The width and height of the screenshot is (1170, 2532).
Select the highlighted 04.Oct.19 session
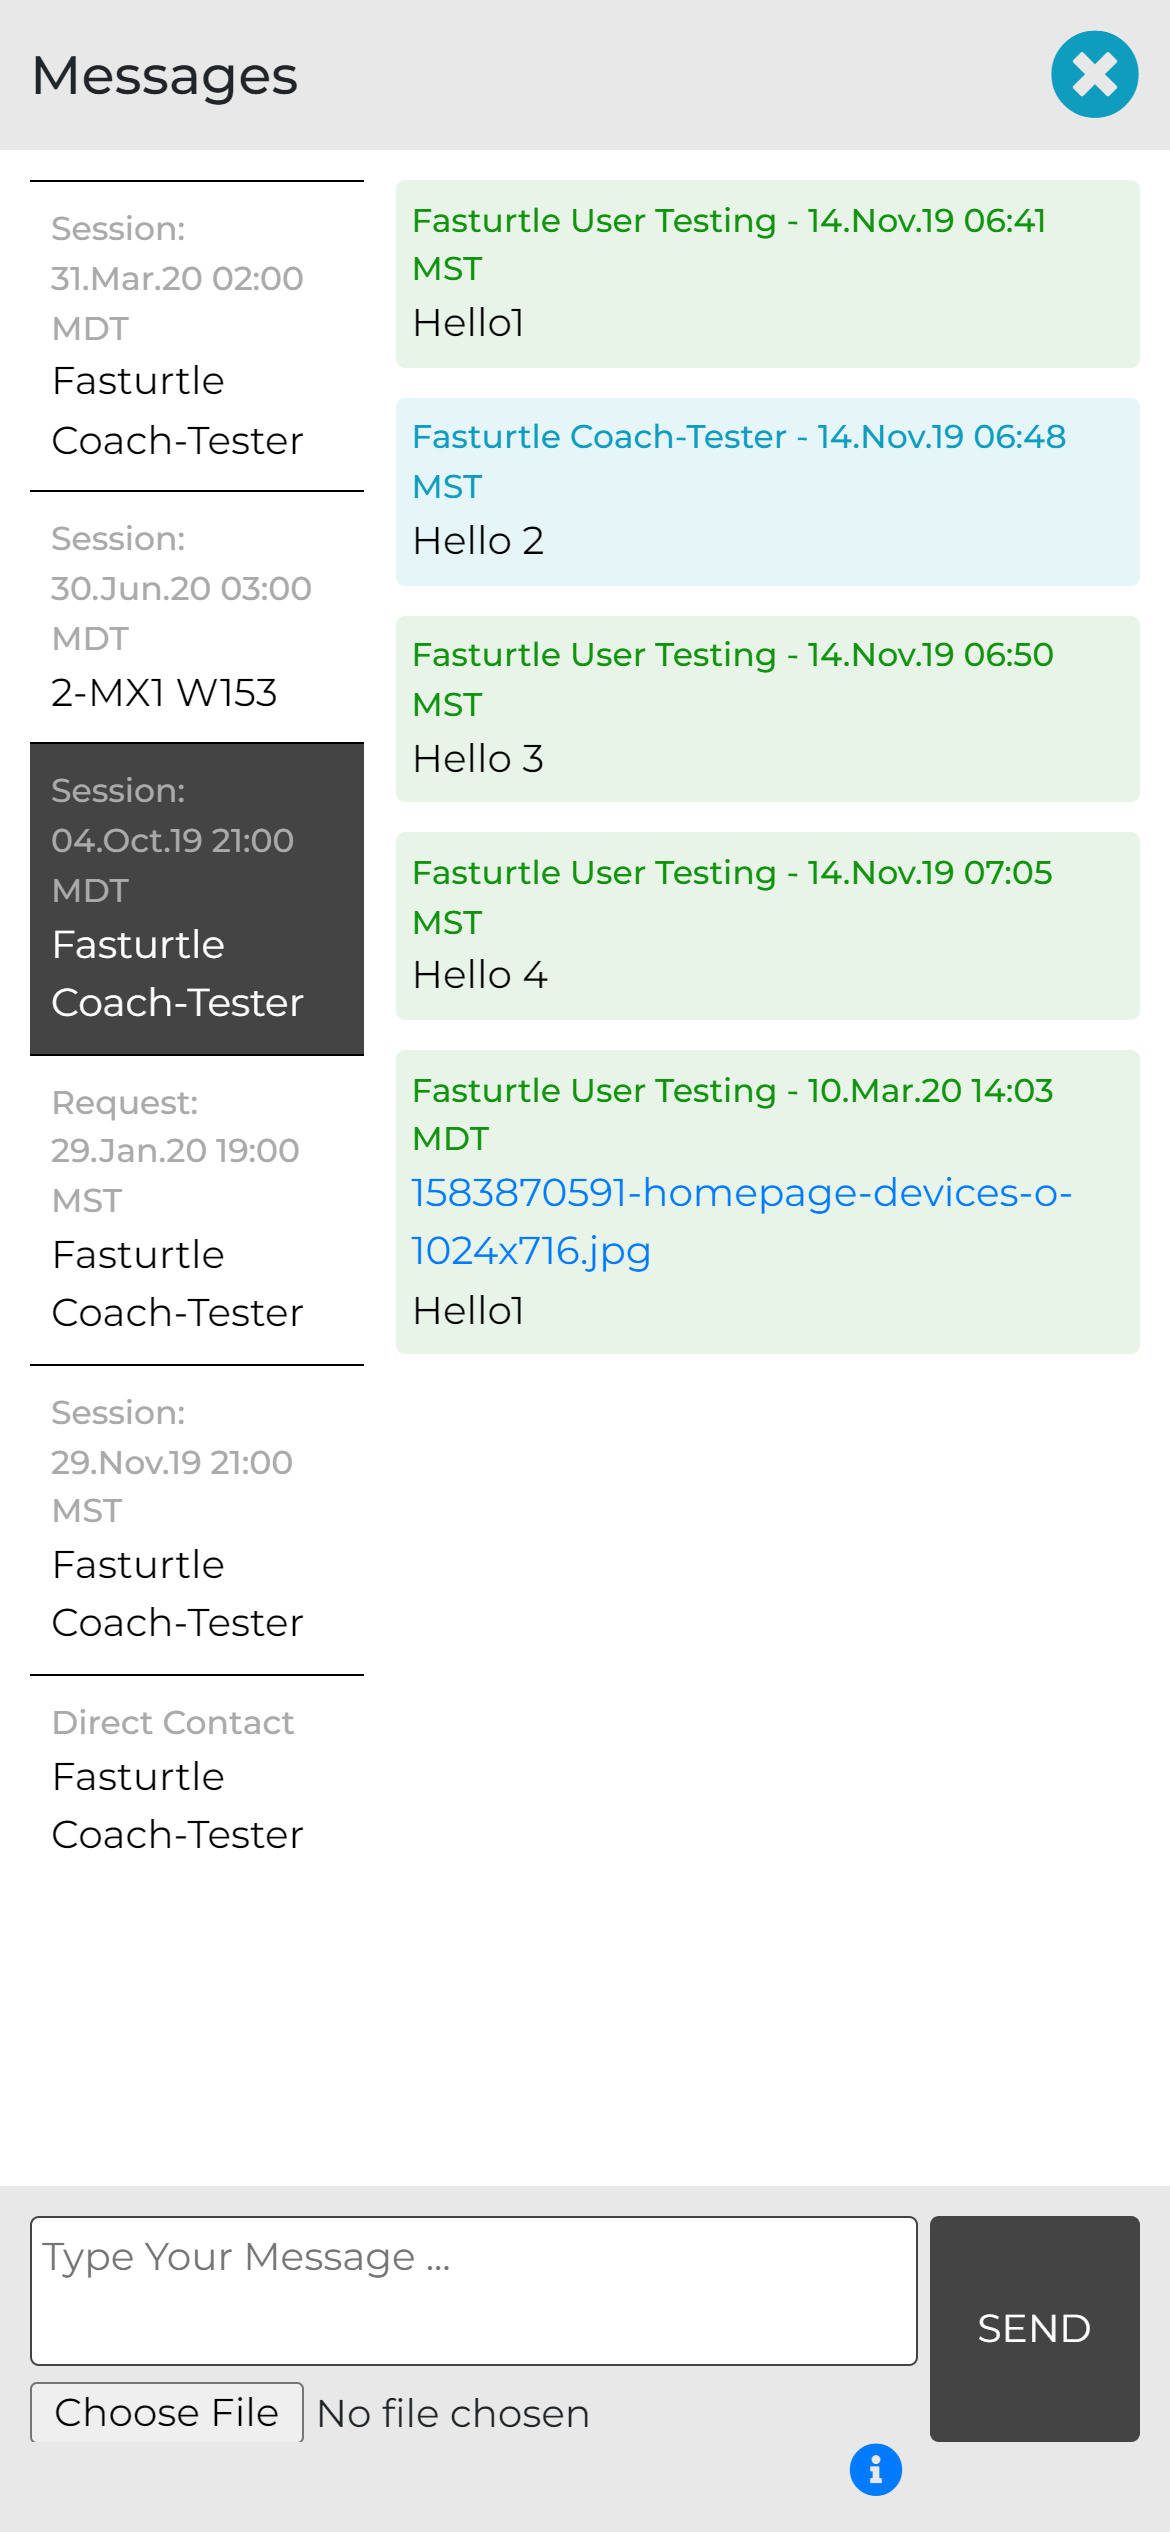pyautogui.click(x=197, y=898)
